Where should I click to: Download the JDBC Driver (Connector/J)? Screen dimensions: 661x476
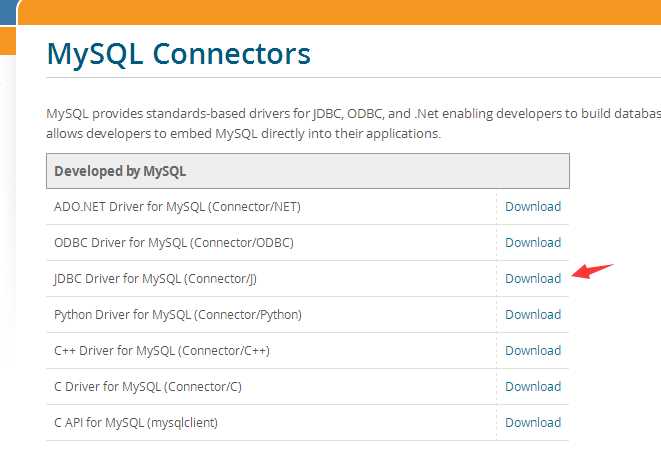(x=533, y=278)
